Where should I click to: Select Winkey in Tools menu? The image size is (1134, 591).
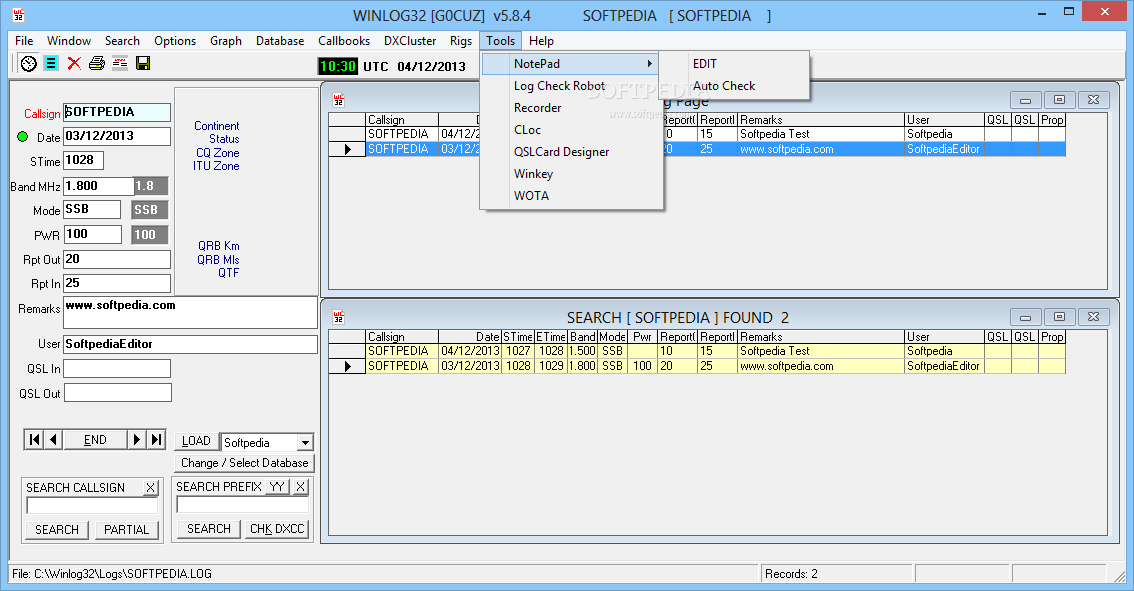tap(572, 174)
